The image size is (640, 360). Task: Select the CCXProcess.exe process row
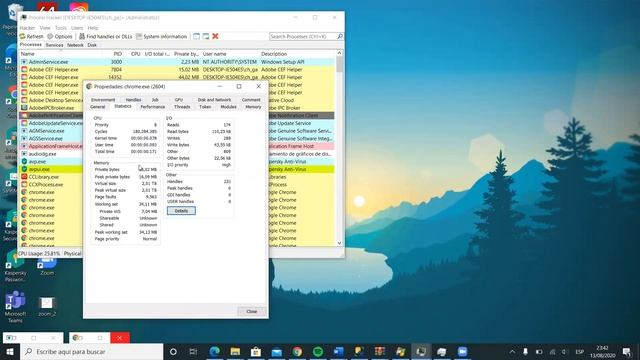(x=51, y=184)
